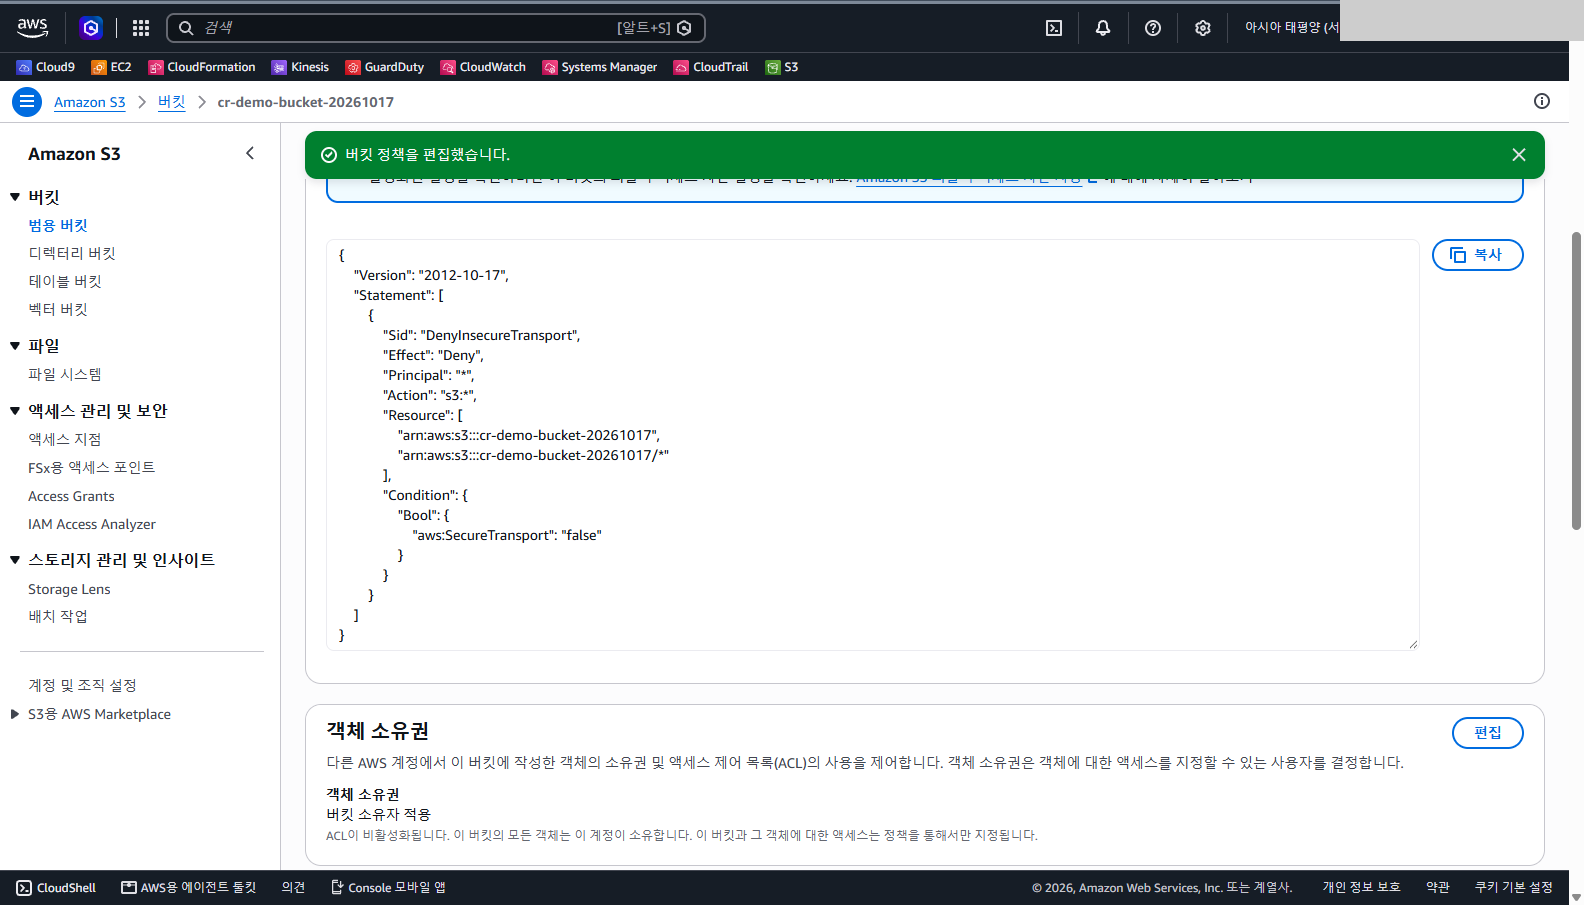Collapse the Amazon S3 sidebar panel

point(250,153)
